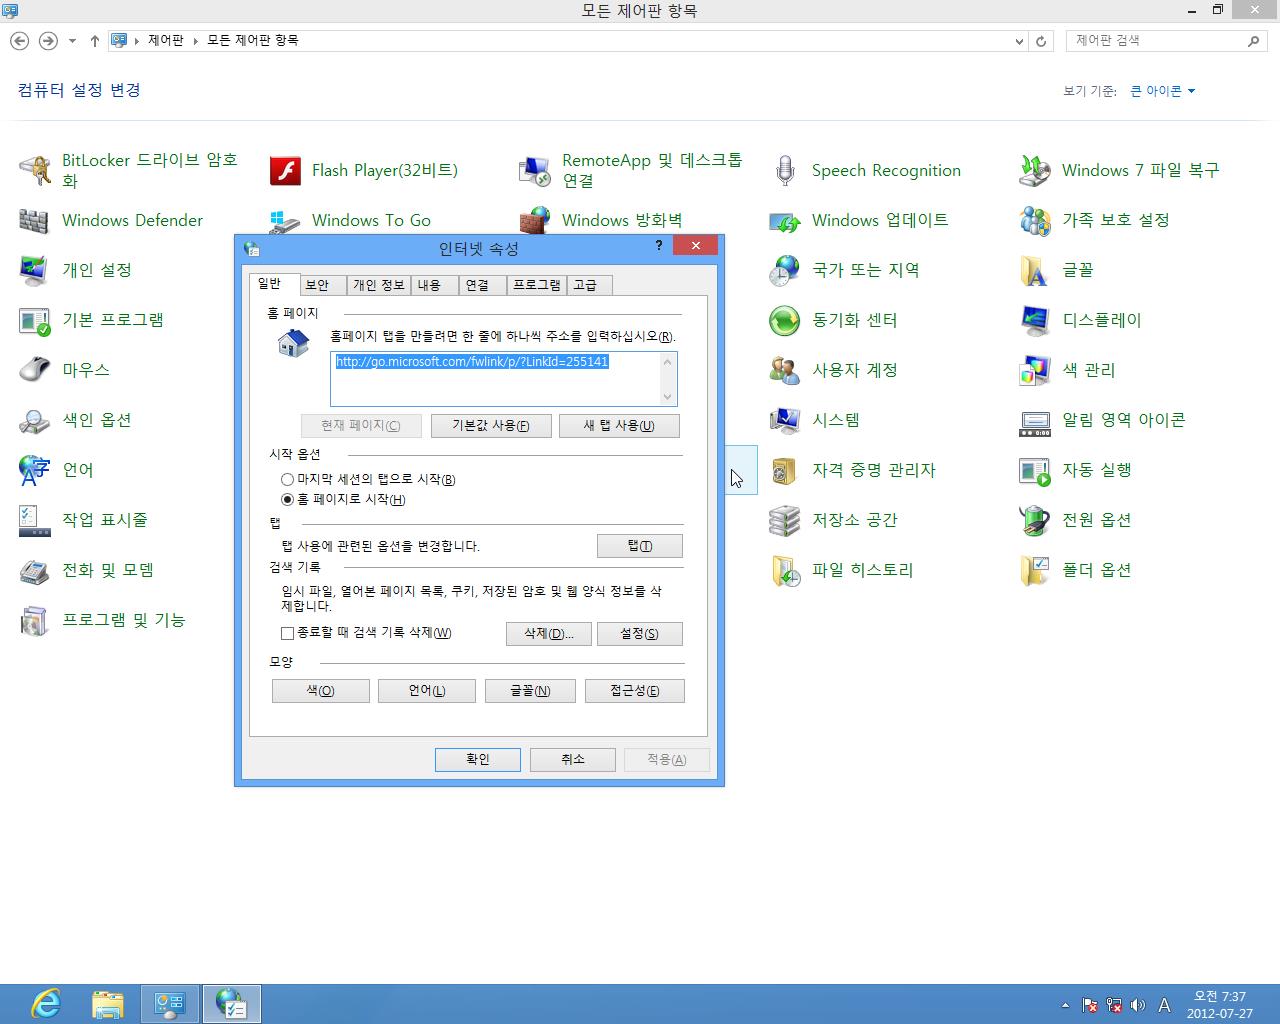
Task: Select 홈 페이지로 시작 radio button
Action: click(x=288, y=500)
